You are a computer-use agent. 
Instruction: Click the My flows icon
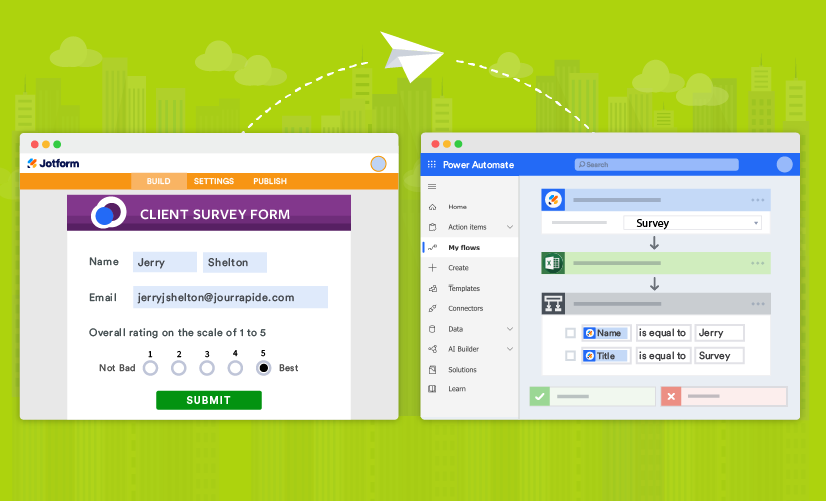pos(432,247)
